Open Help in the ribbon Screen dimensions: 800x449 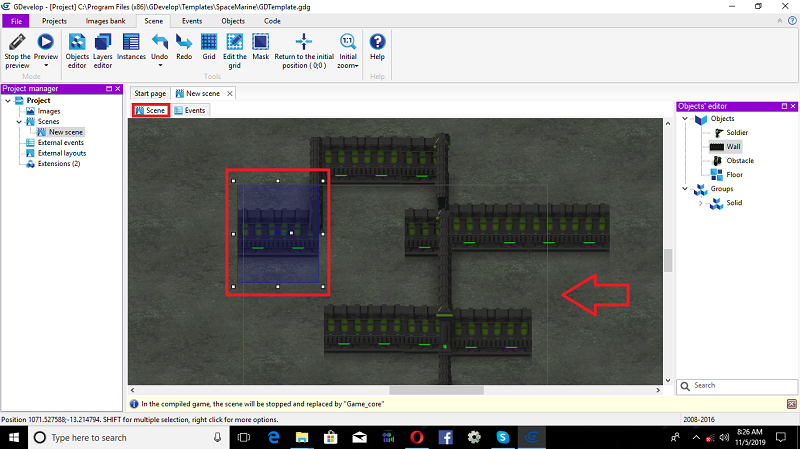377,47
